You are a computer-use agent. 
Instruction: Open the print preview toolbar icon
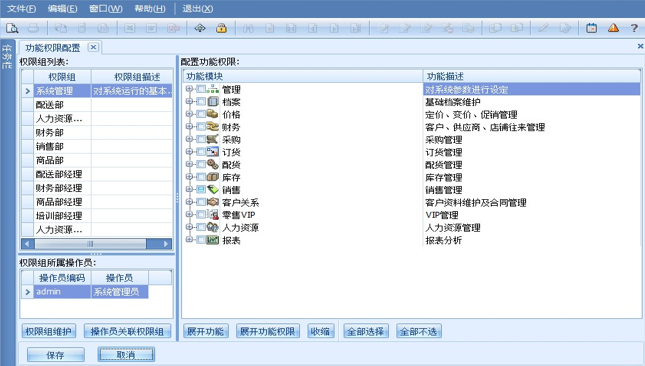[x=12, y=28]
